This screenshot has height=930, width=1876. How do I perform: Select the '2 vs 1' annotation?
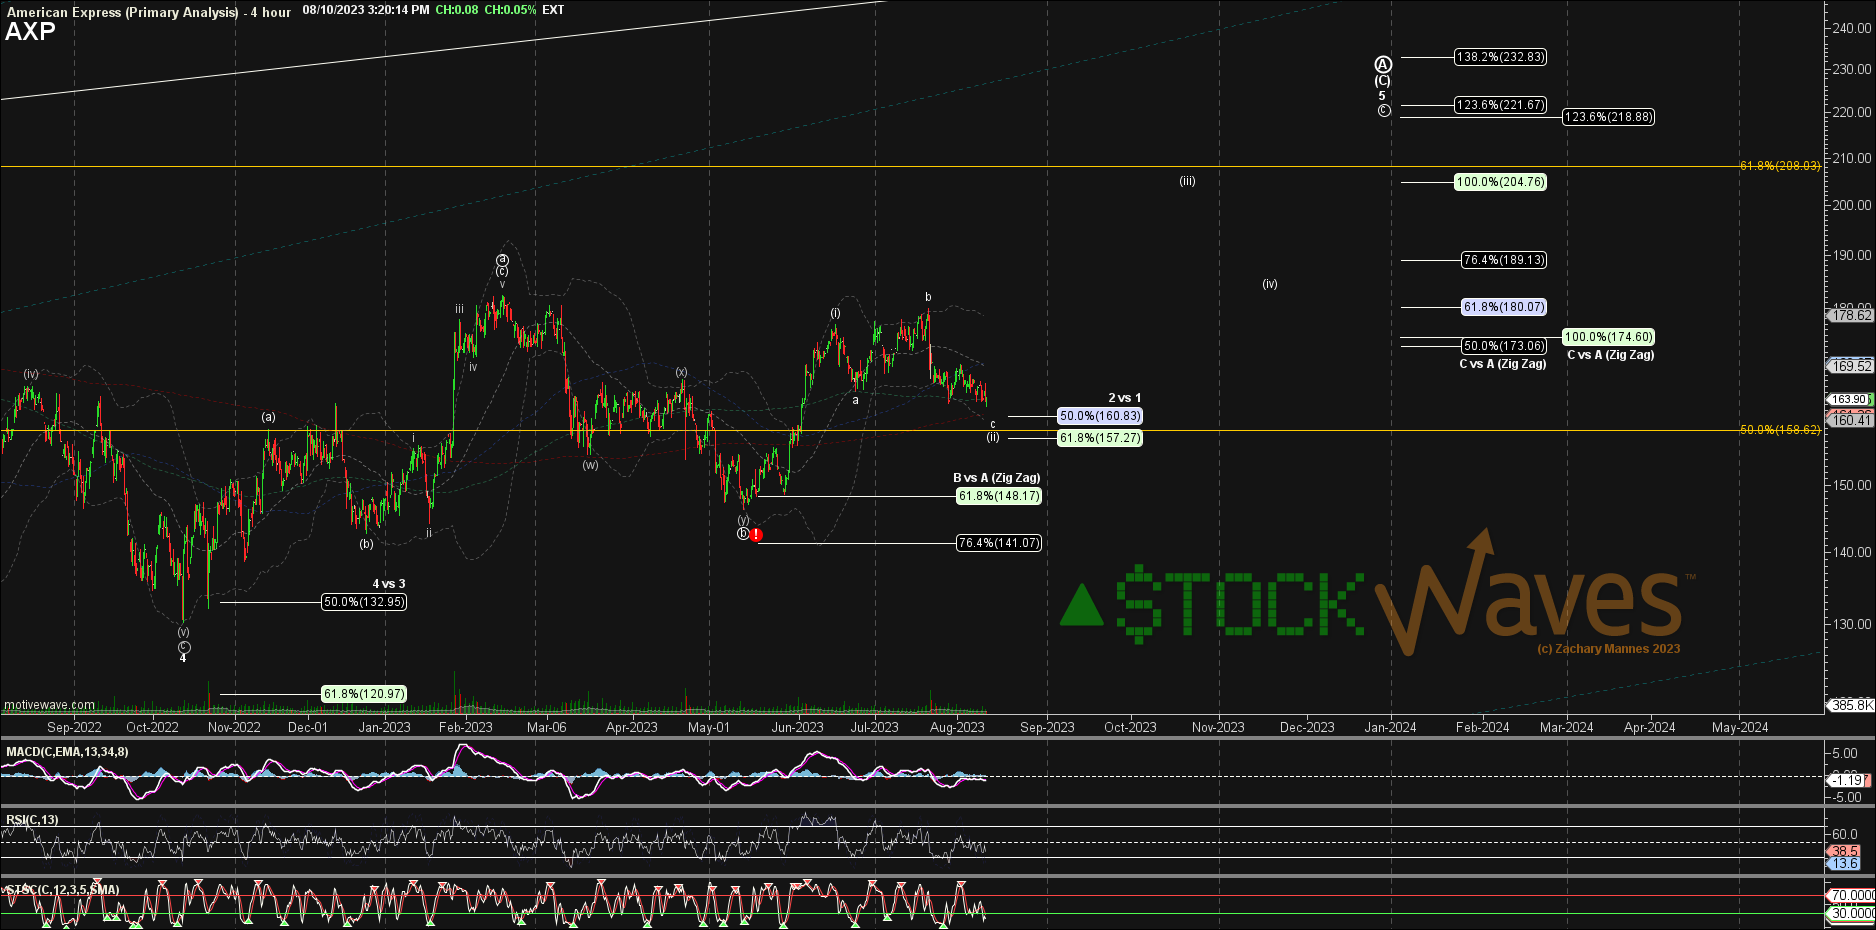coord(1124,398)
